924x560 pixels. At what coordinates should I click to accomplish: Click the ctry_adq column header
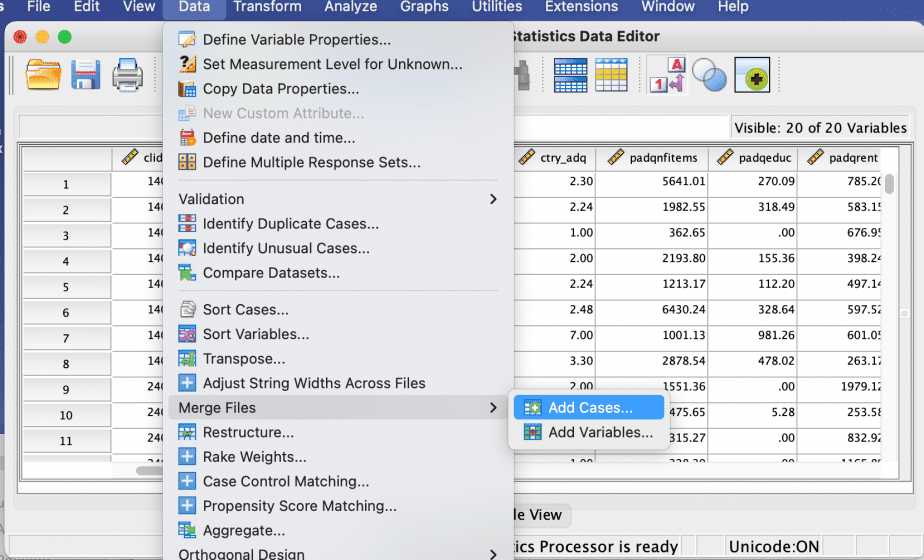pyautogui.click(x=555, y=158)
